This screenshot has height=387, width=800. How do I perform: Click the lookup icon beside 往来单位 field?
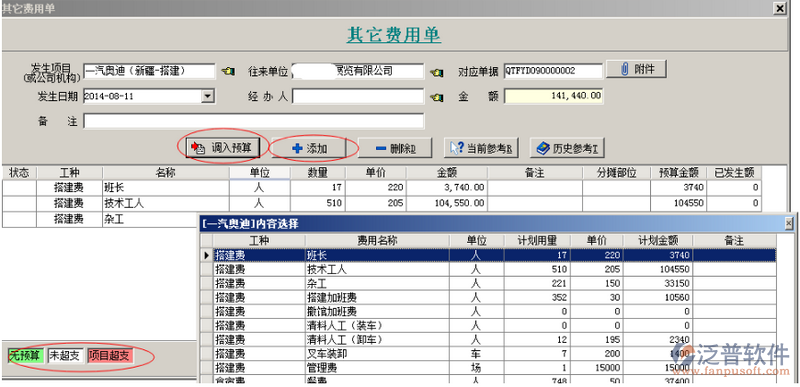click(436, 72)
